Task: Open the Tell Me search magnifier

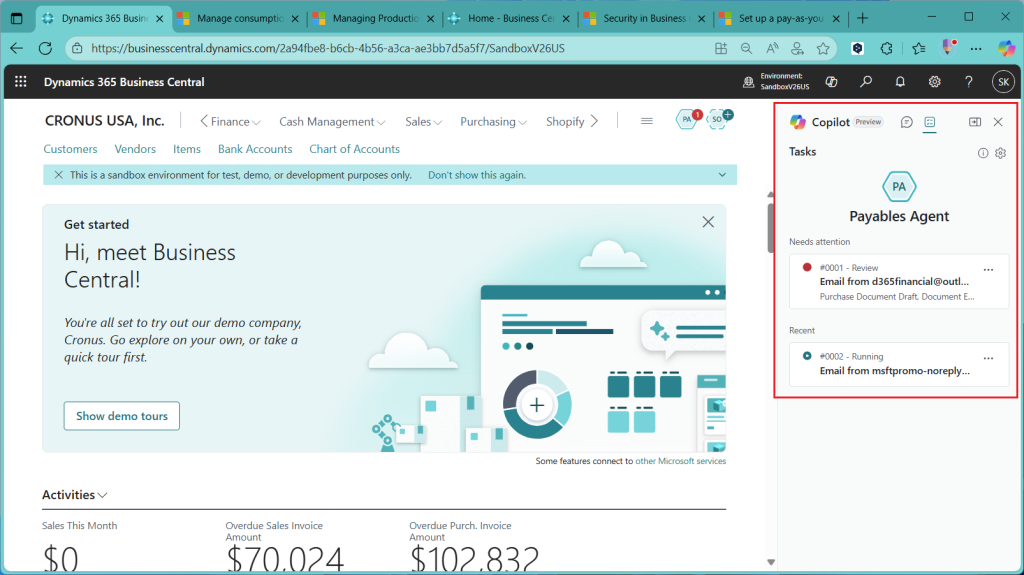Action: point(866,82)
